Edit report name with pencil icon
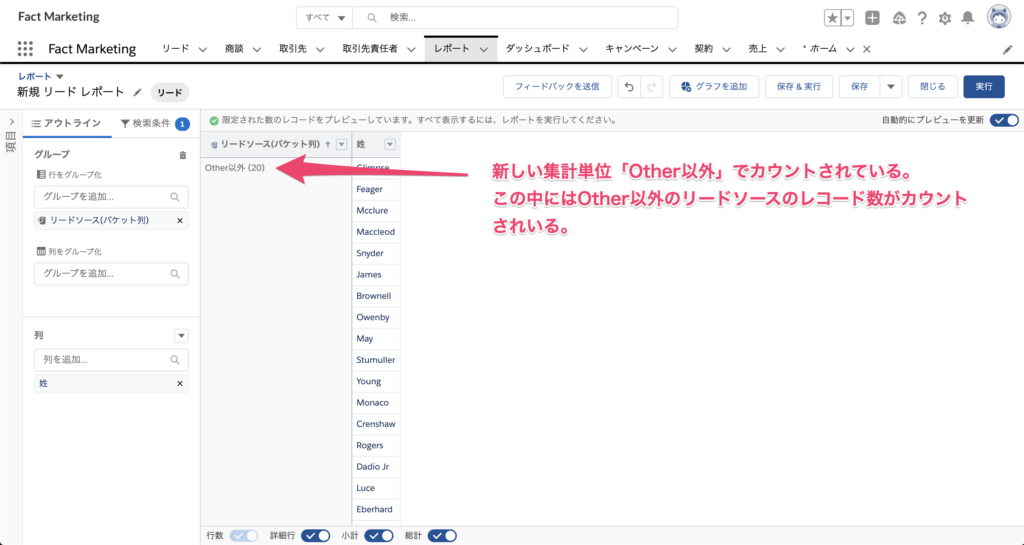 point(137,93)
